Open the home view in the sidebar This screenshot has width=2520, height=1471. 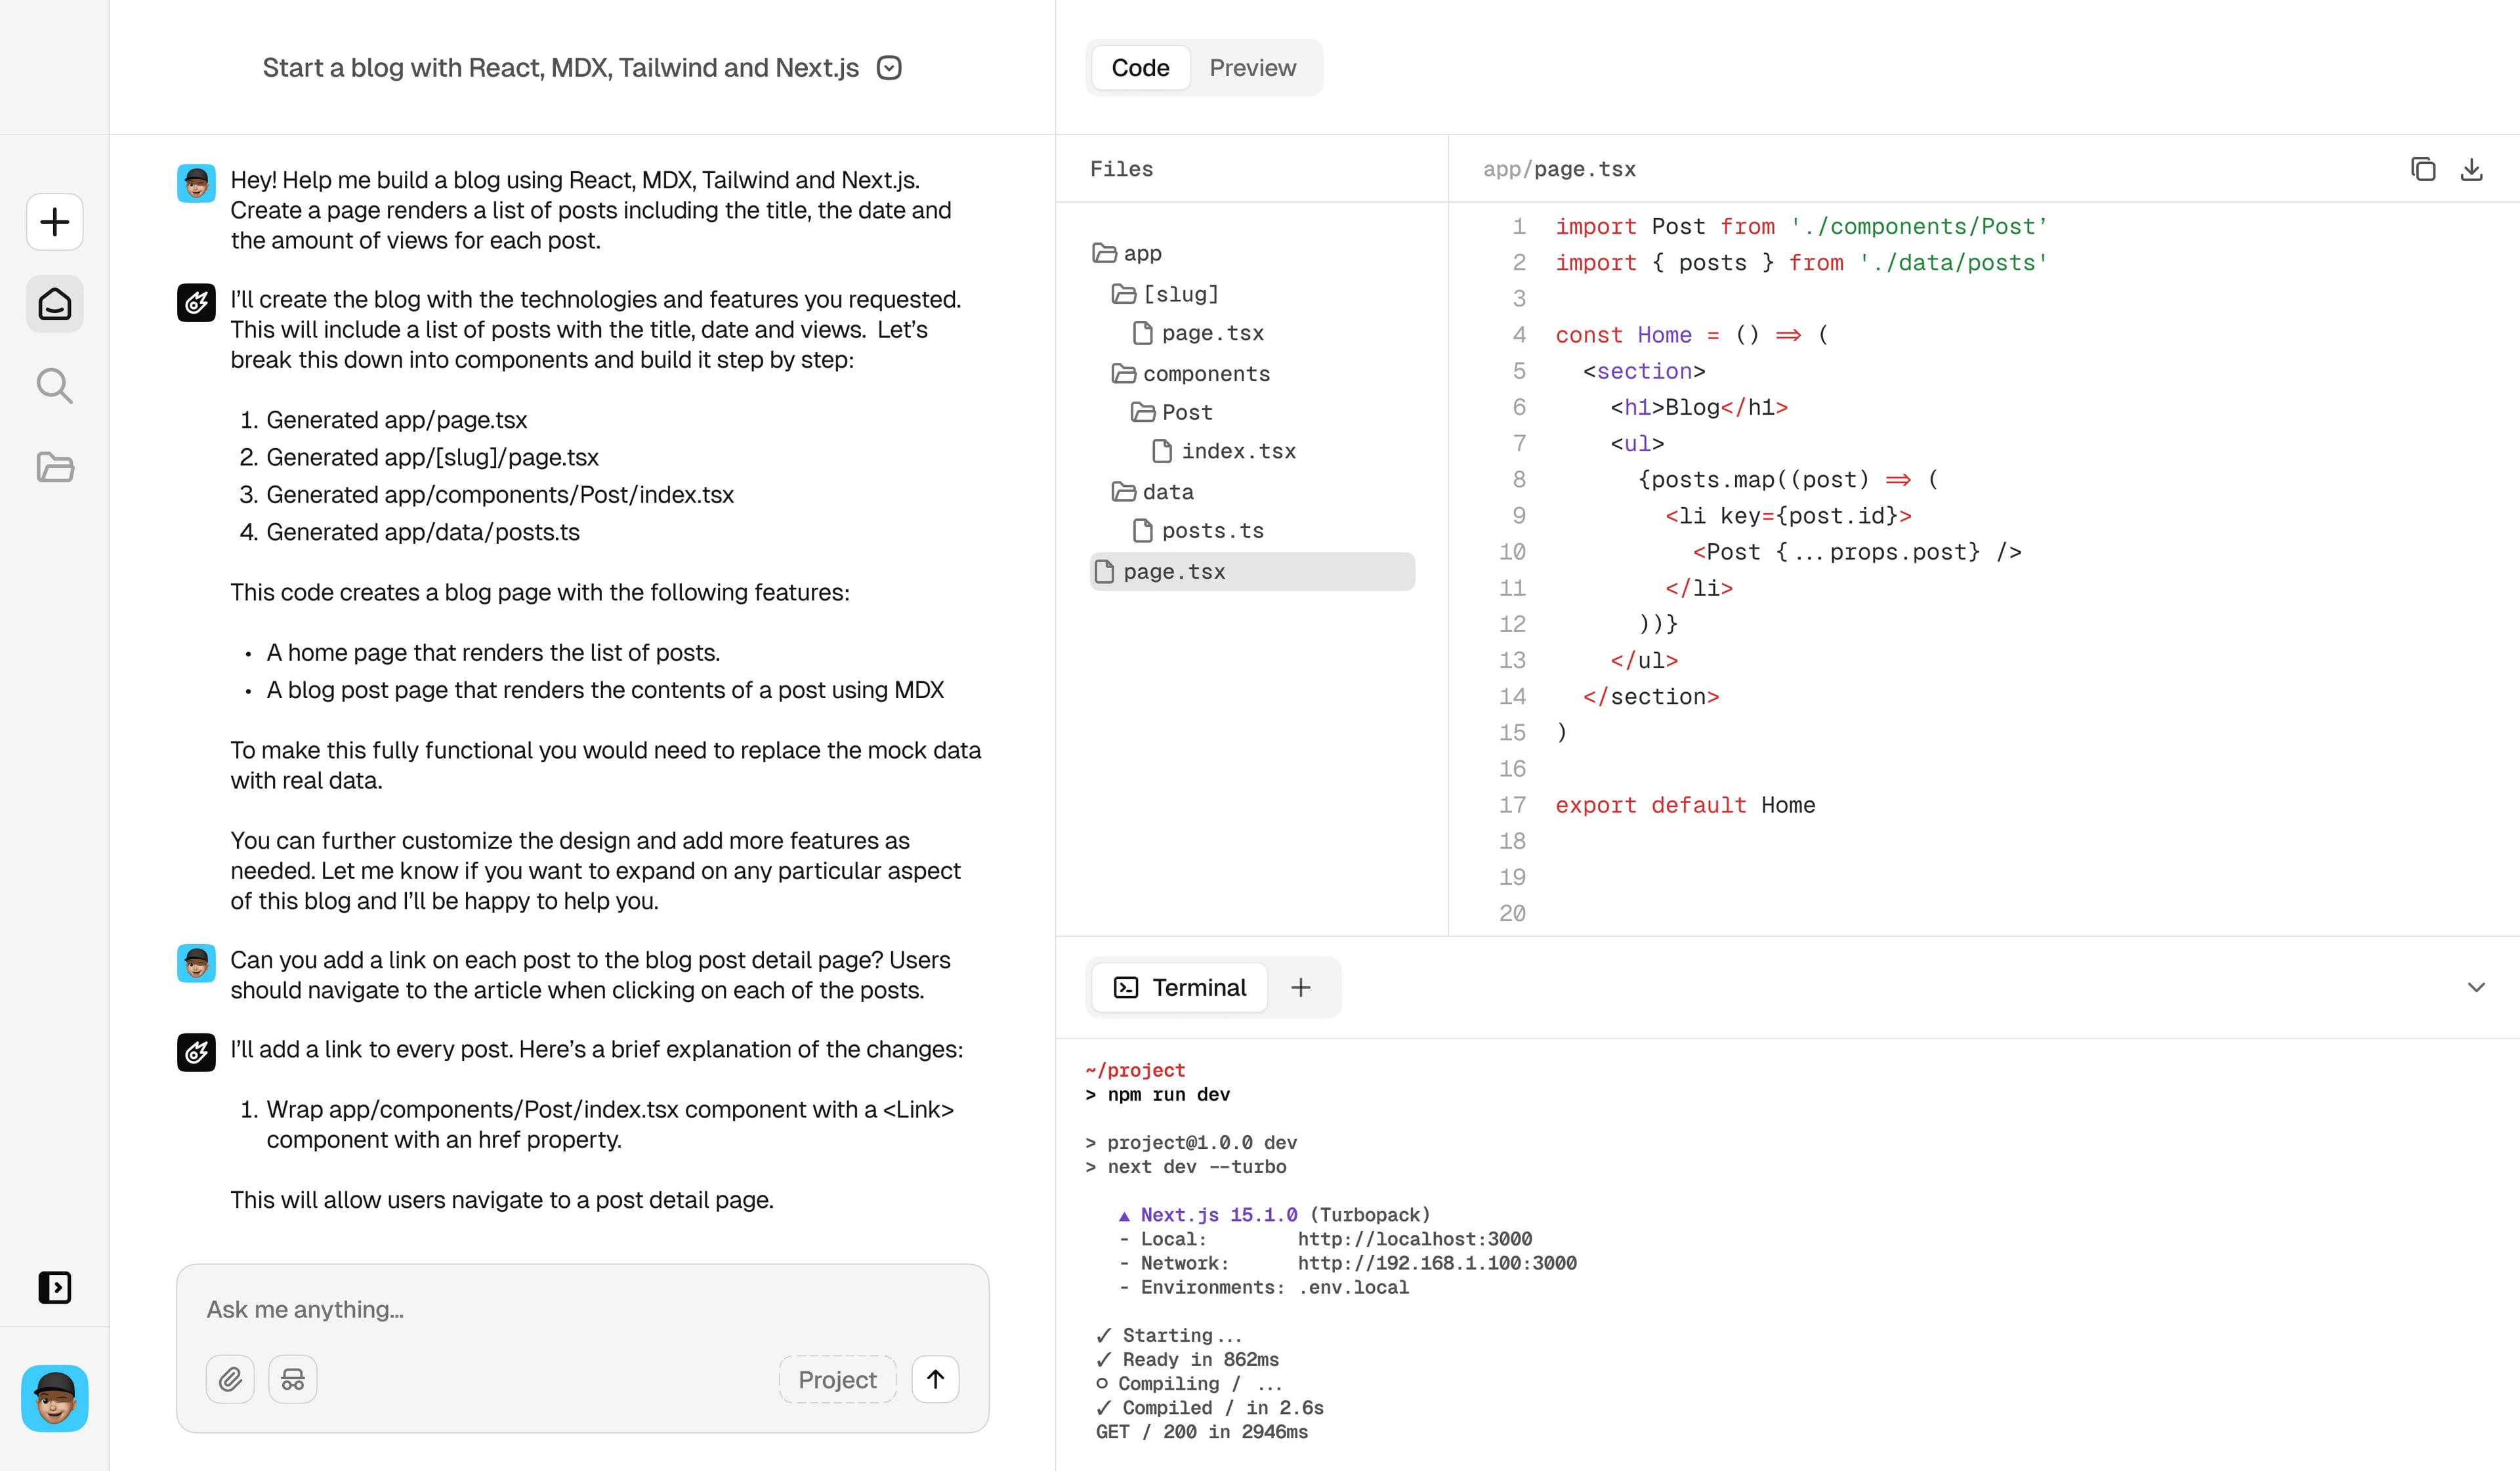[x=54, y=303]
